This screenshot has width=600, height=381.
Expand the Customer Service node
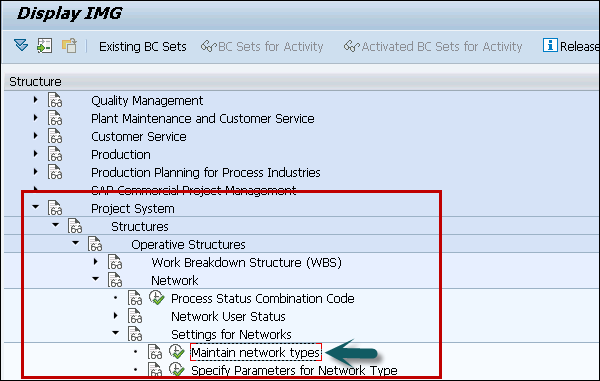[36, 136]
